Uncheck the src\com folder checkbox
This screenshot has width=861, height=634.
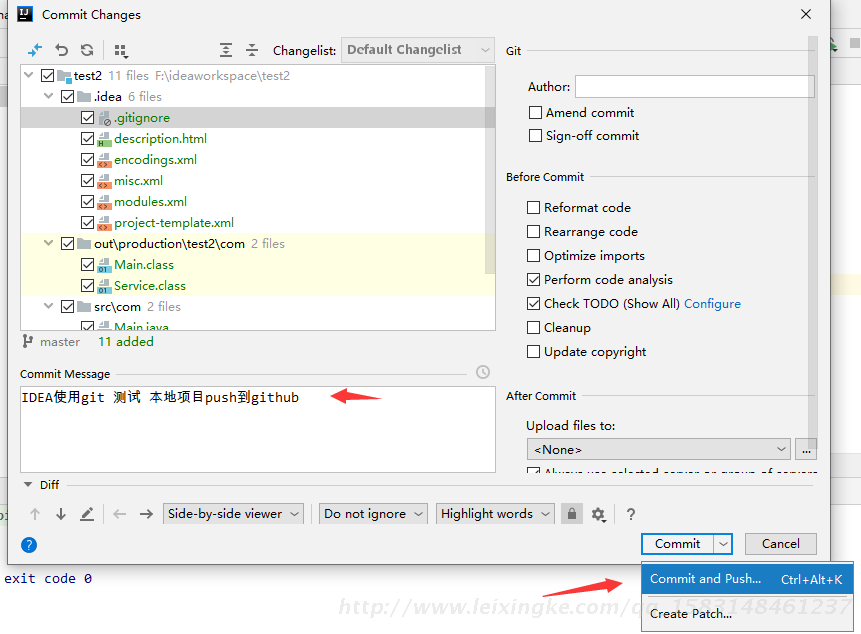click(x=68, y=306)
